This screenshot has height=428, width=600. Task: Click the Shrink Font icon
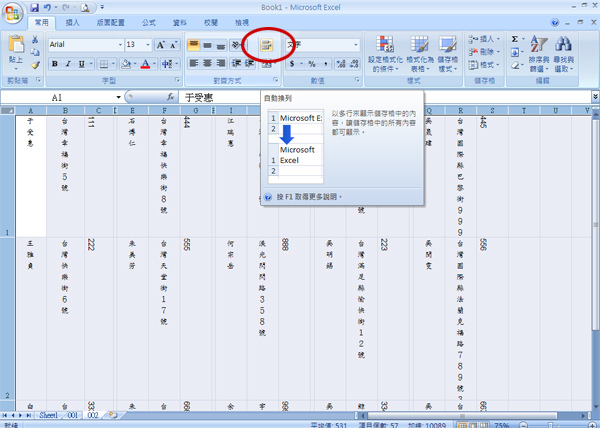tap(173, 45)
